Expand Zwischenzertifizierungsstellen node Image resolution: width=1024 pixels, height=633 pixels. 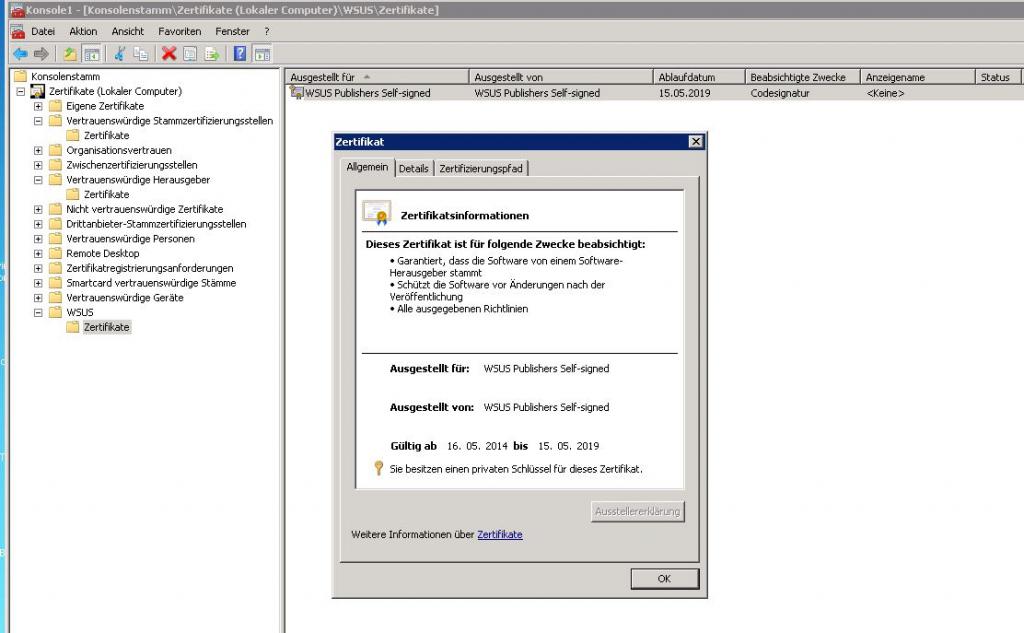point(38,165)
